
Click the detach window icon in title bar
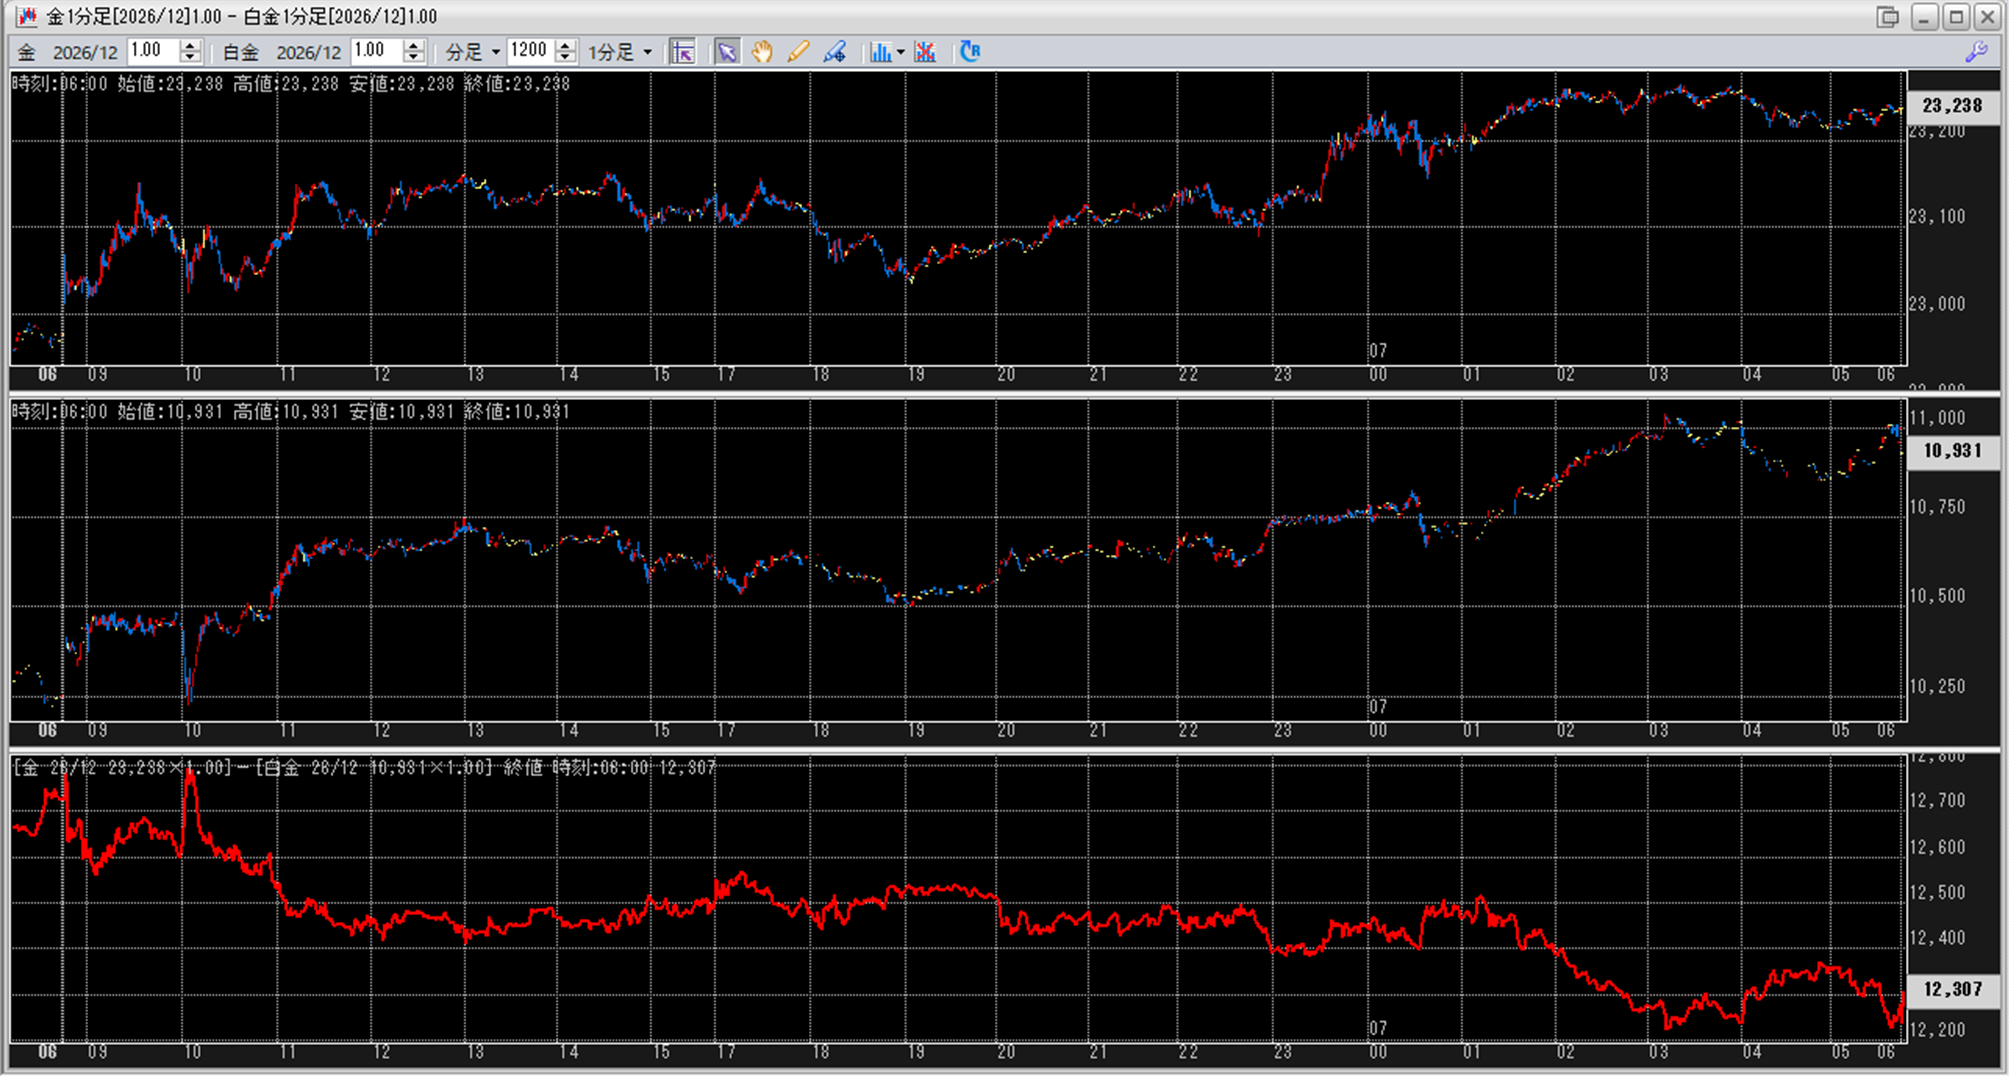(1887, 17)
